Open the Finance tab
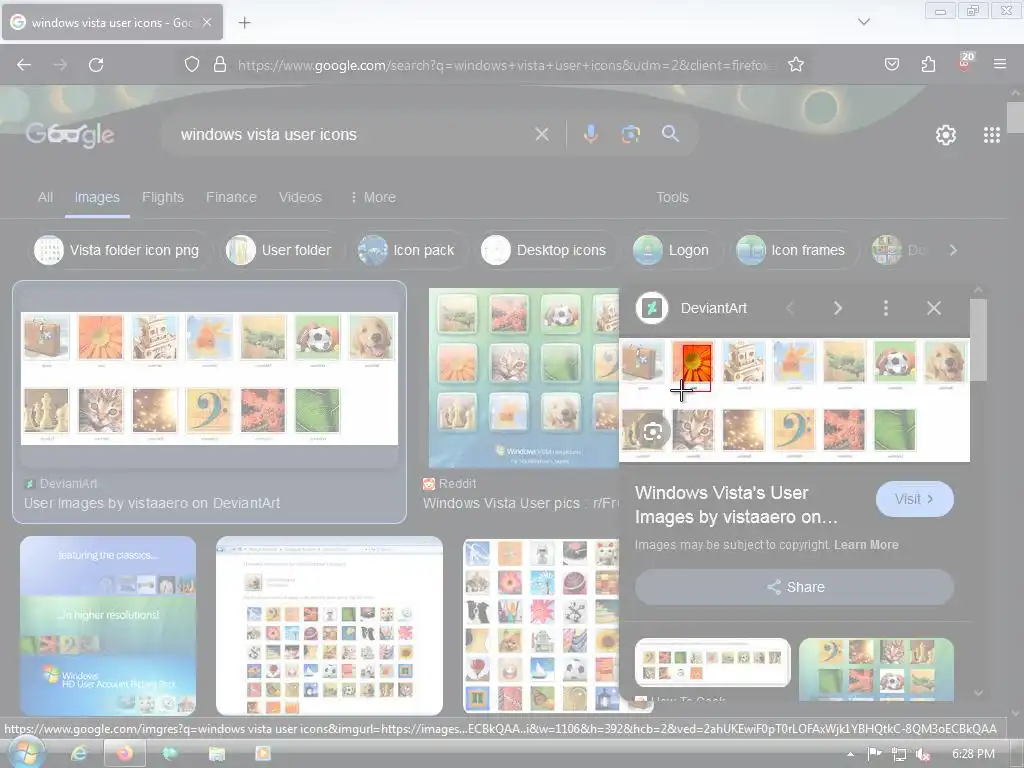Image resolution: width=1024 pixels, height=768 pixels. (x=231, y=197)
